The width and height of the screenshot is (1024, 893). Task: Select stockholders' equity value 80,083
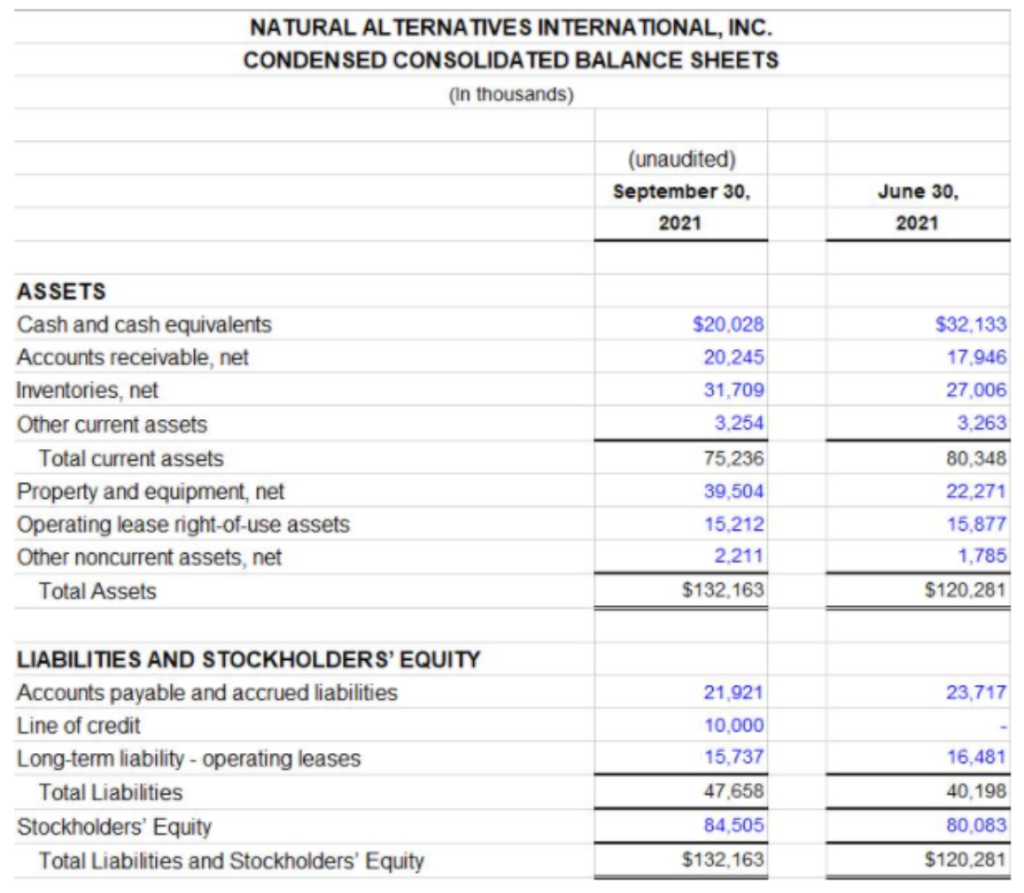(976, 825)
